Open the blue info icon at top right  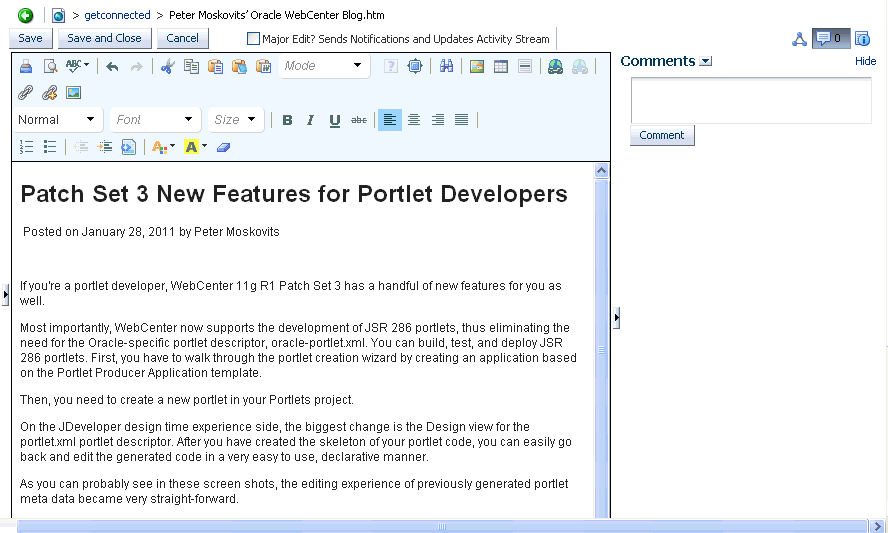pos(862,39)
